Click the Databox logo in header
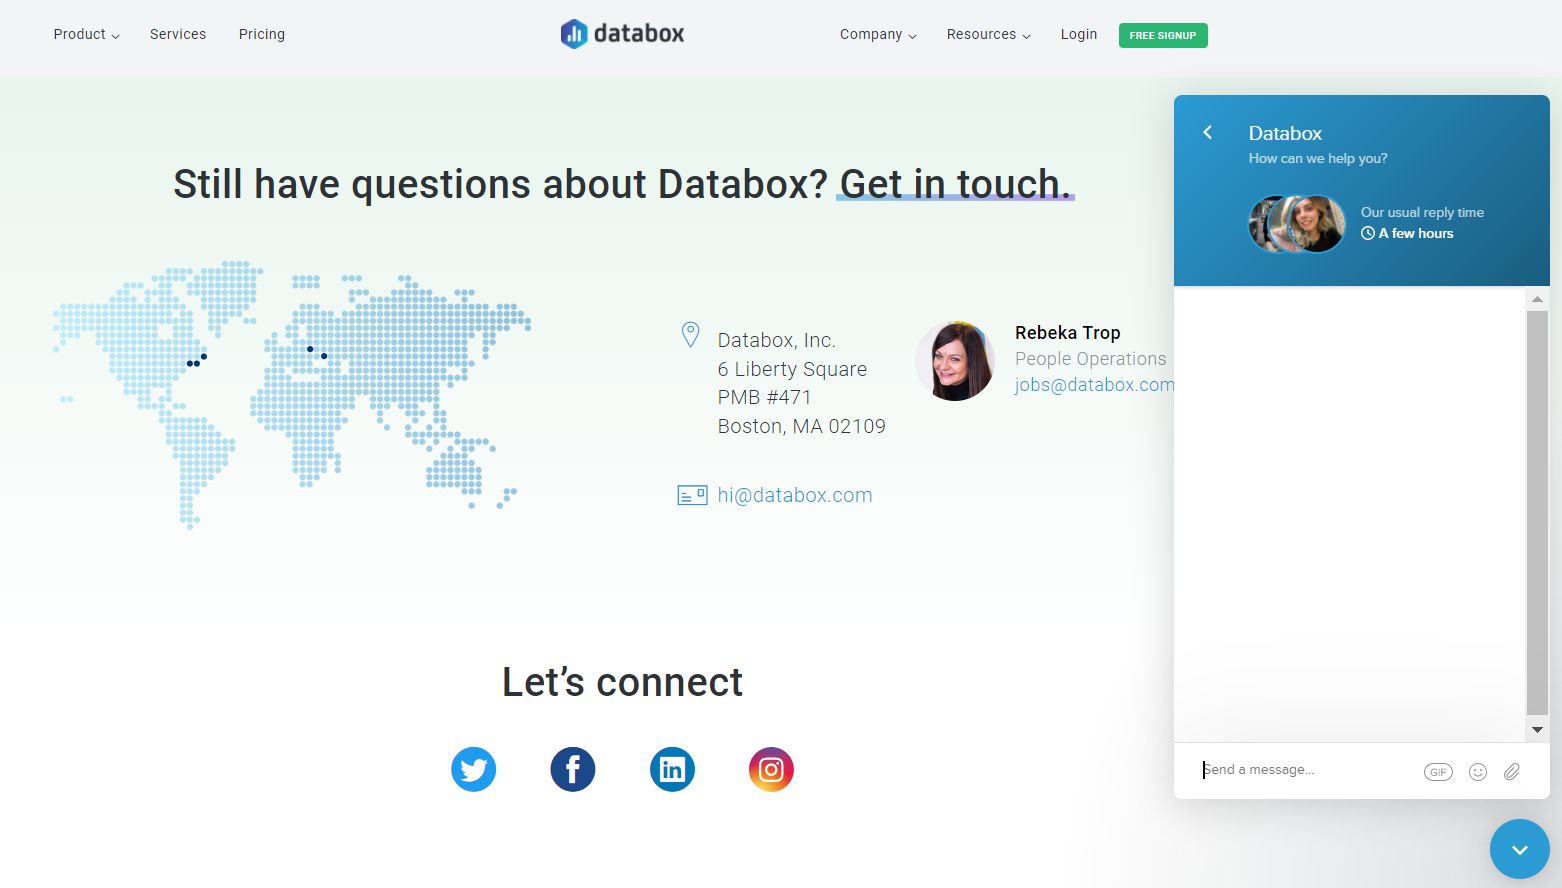Screen dimensions: 1562x888 [623, 34]
